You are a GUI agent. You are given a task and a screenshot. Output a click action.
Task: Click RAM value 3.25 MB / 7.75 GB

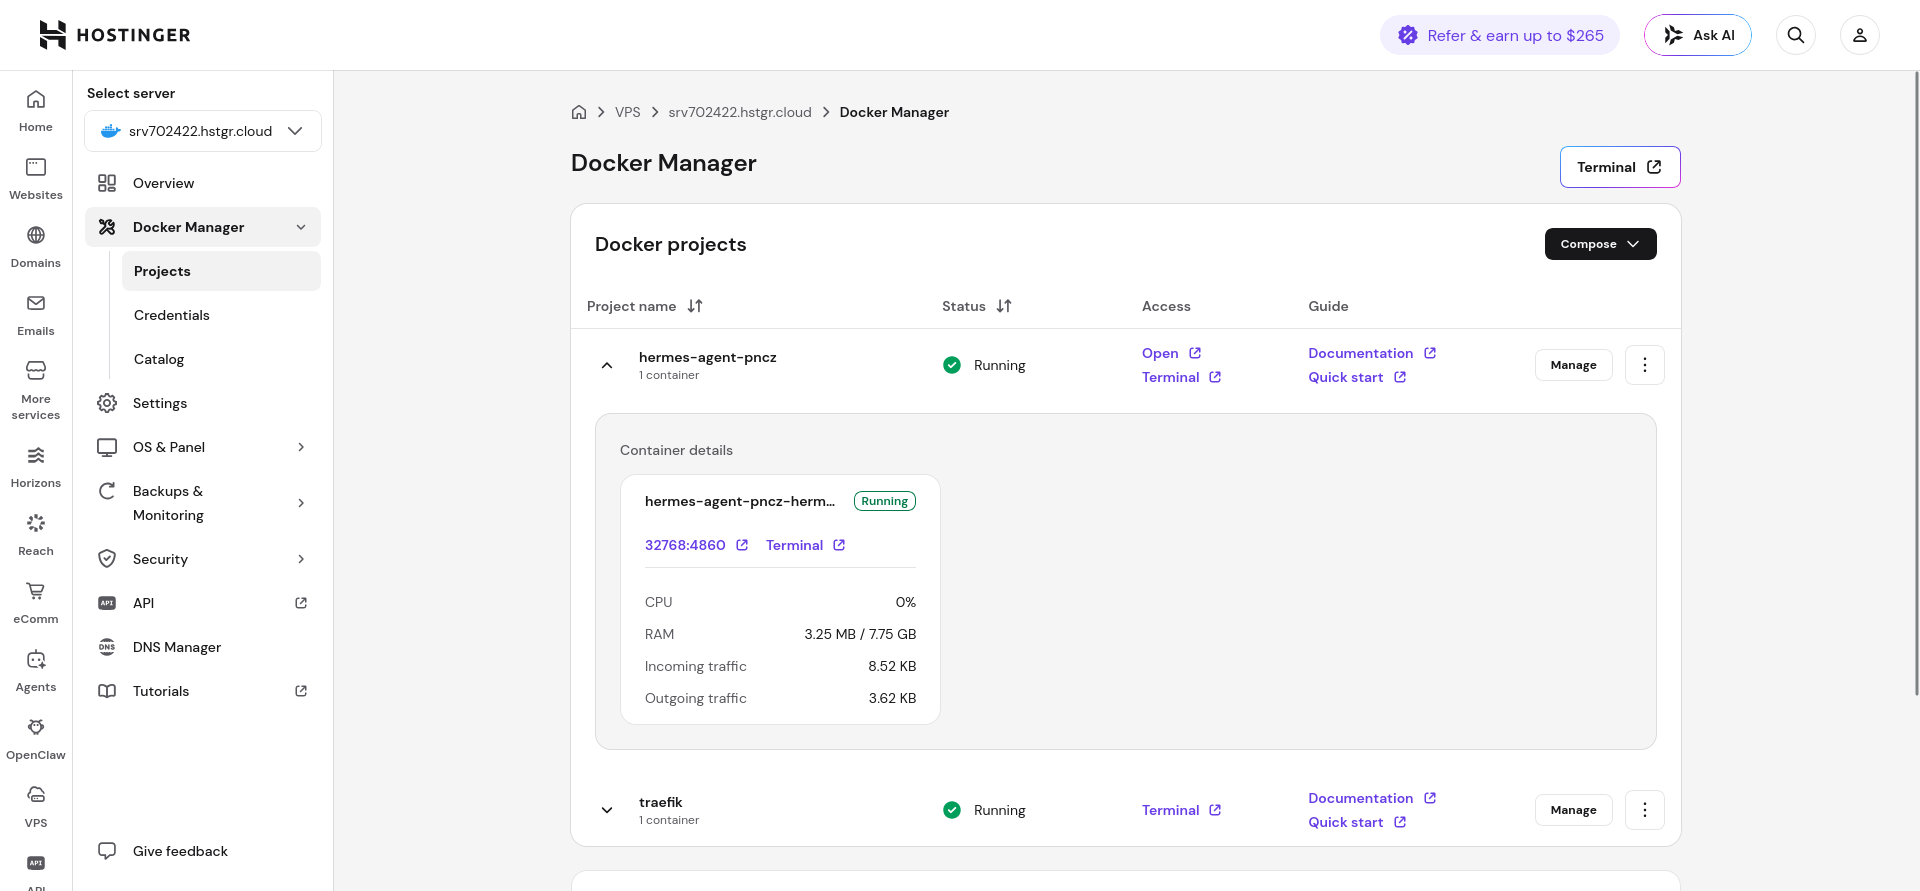(860, 634)
